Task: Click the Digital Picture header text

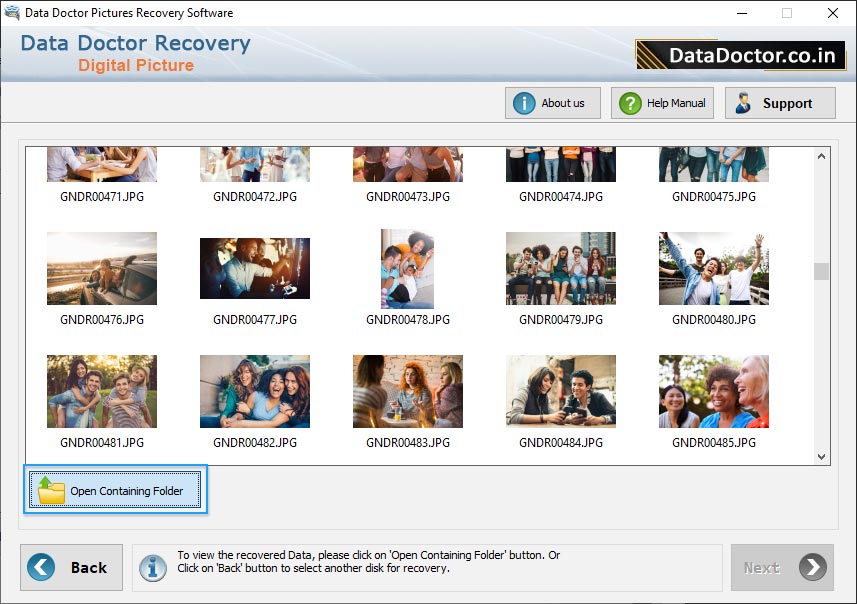Action: point(135,65)
